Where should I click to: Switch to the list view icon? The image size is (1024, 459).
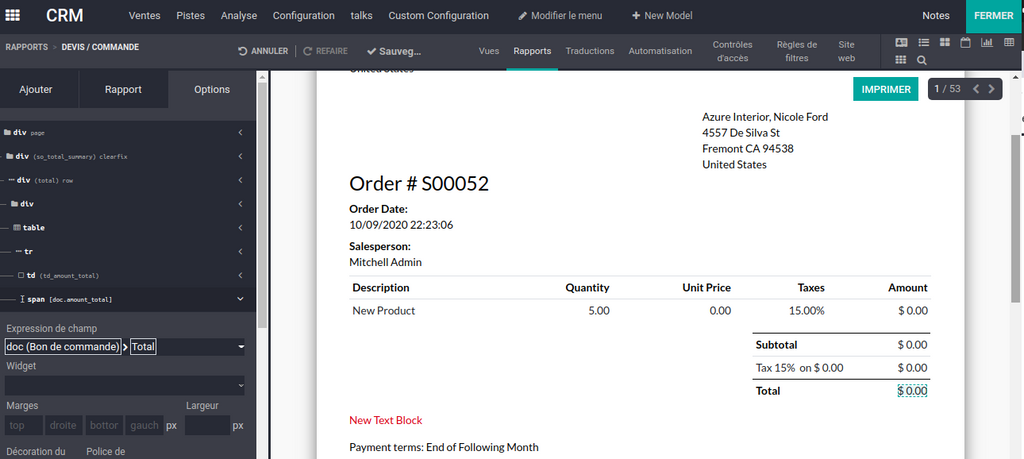pyautogui.click(x=923, y=43)
